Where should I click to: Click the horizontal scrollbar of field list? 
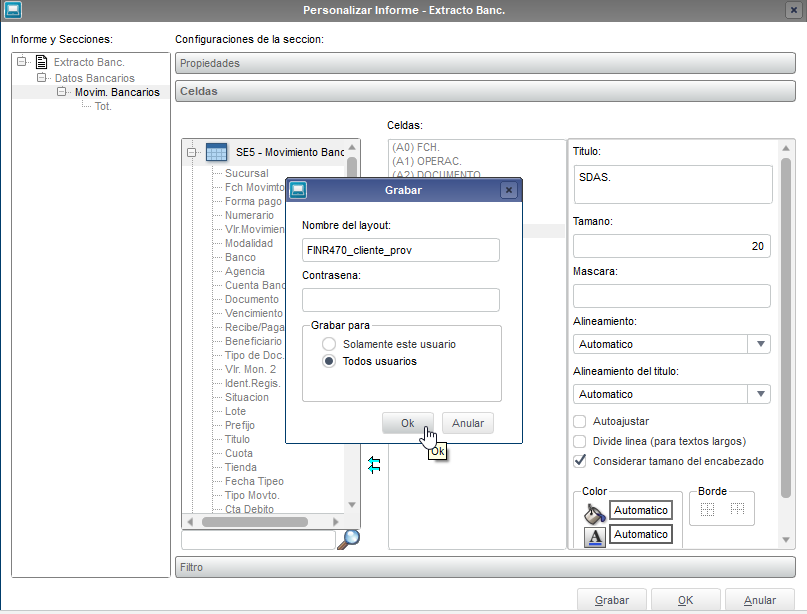pos(255,522)
